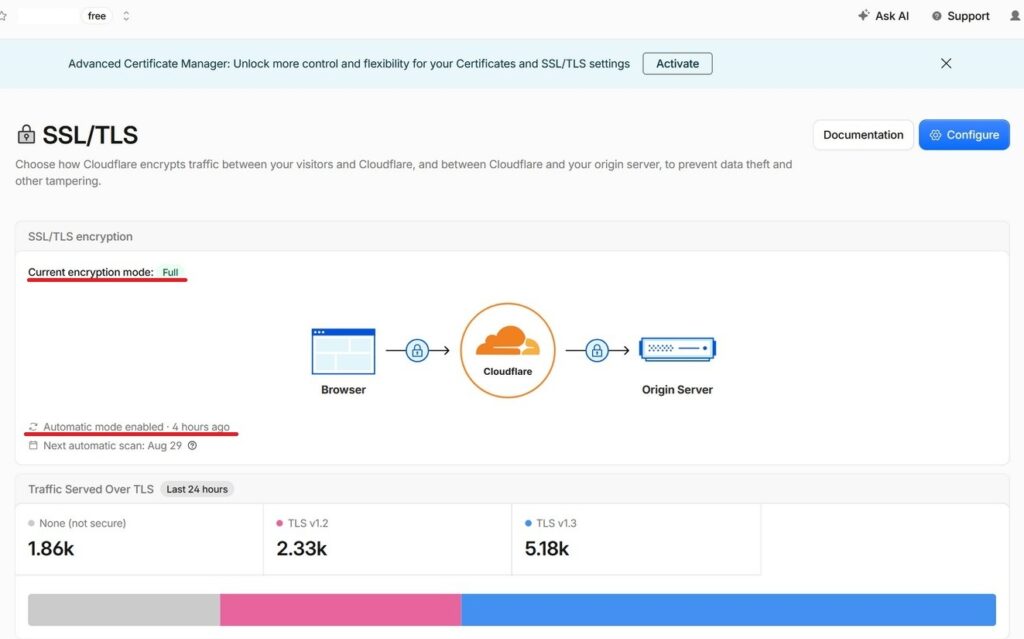Image resolution: width=1024 pixels, height=639 pixels.
Task: Click the Ask AI sparkle icon
Action: [x=863, y=15]
